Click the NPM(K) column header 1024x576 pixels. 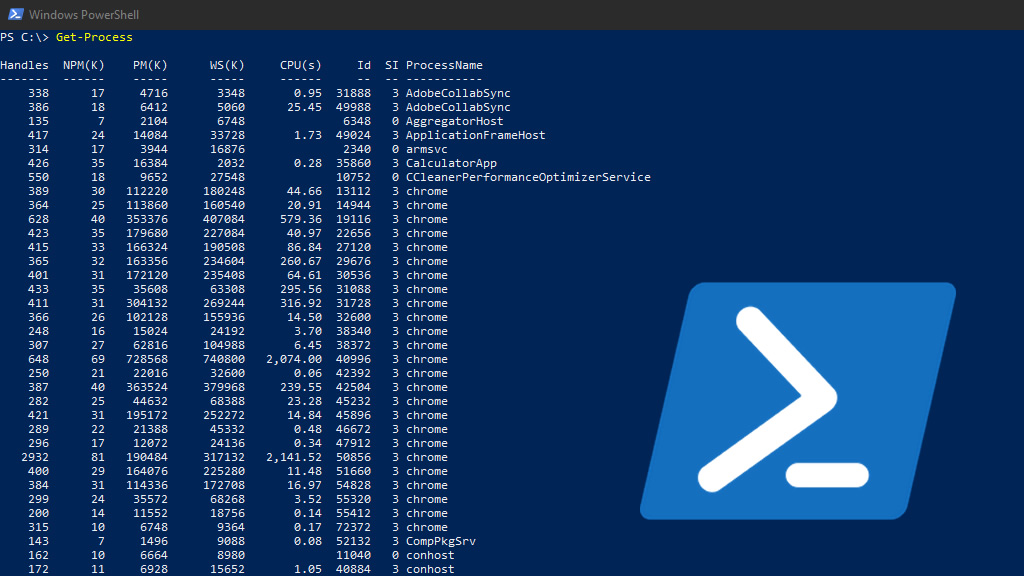coord(84,65)
